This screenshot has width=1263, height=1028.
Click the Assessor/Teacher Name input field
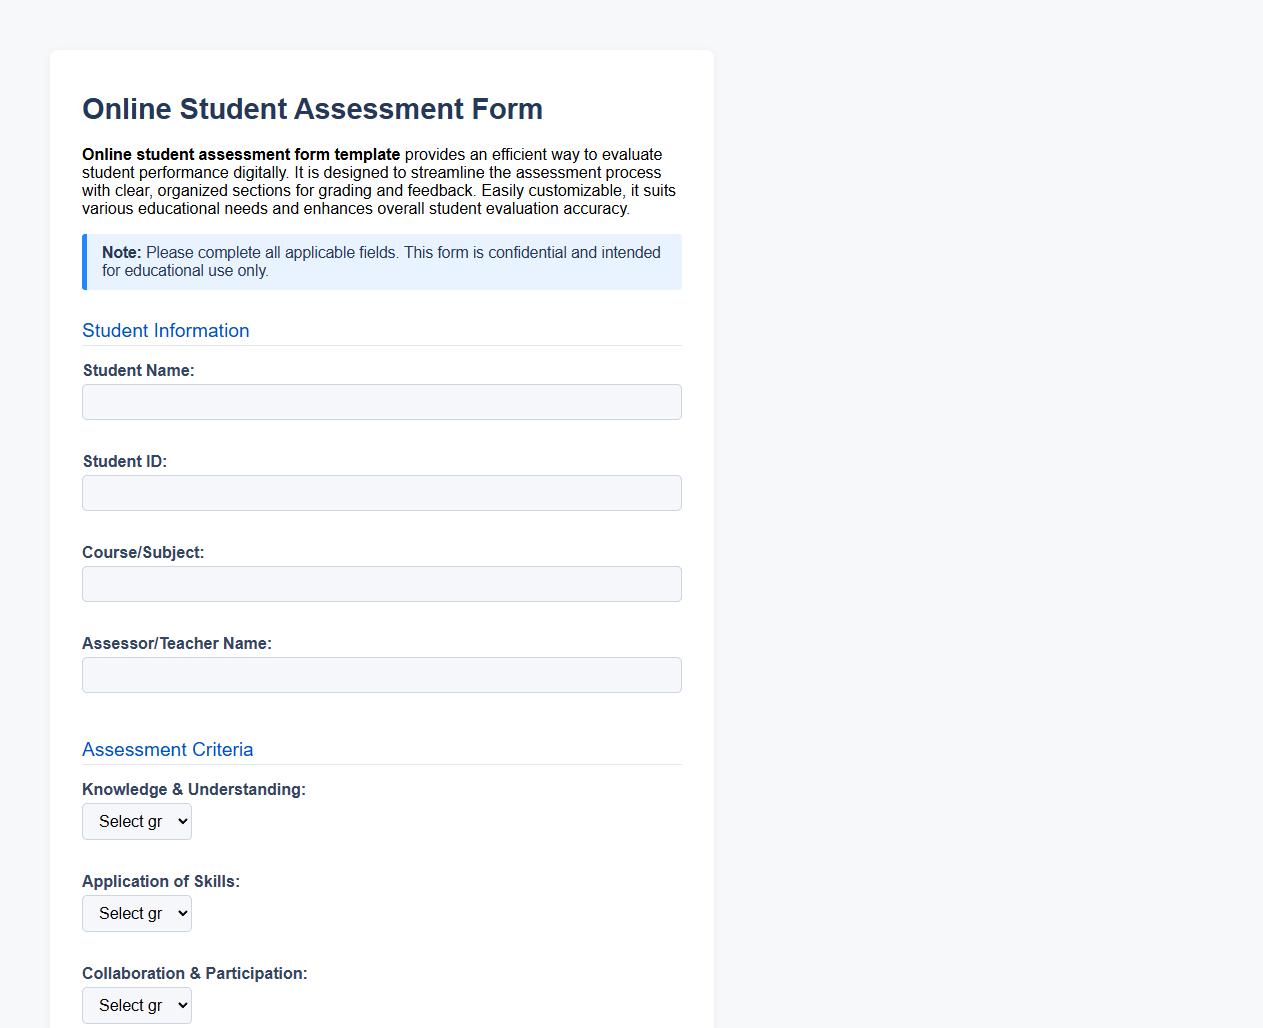[381, 675]
